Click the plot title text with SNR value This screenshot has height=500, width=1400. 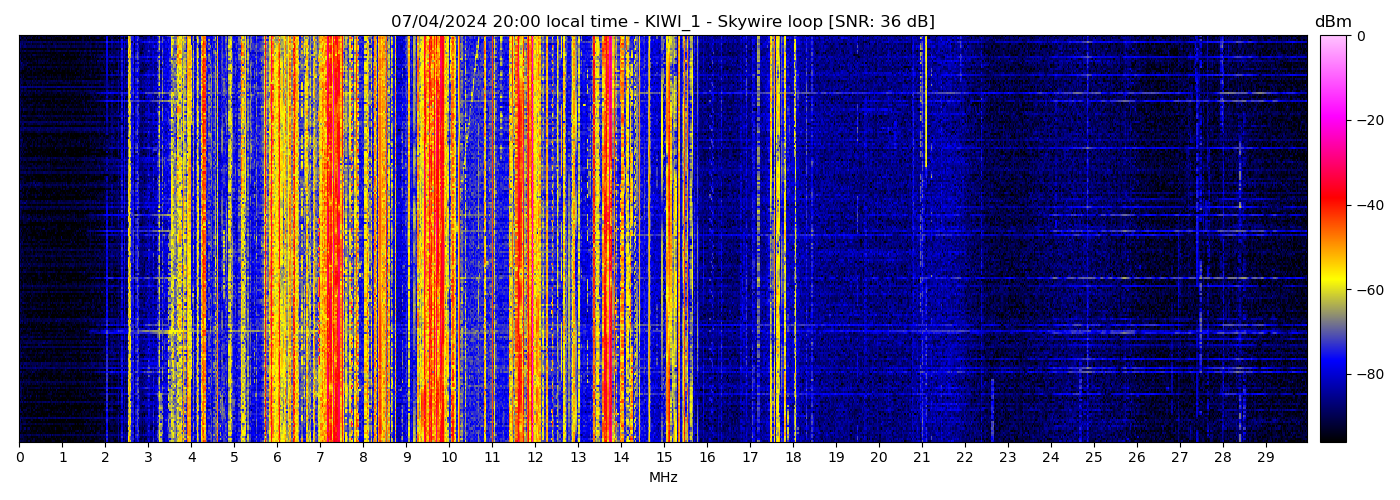click(662, 22)
